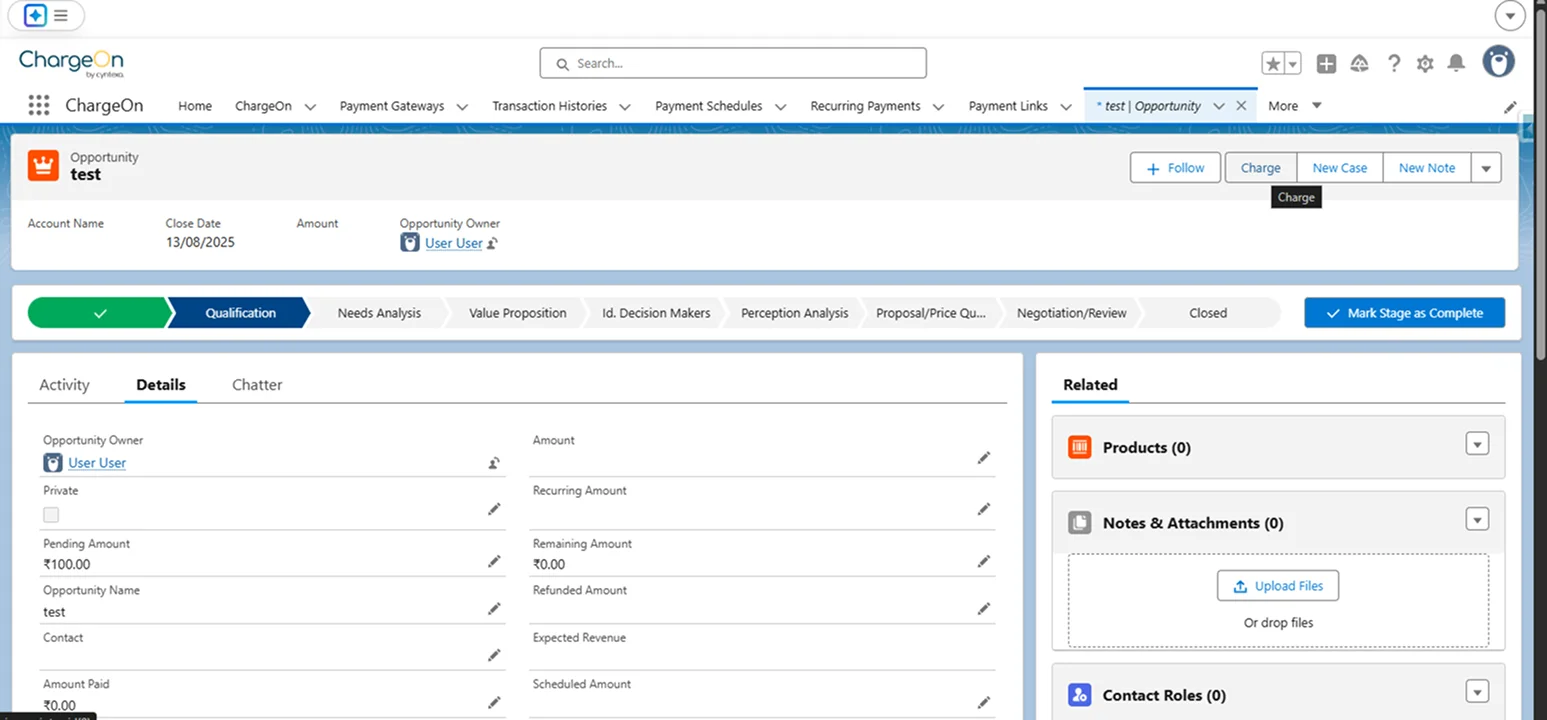Open the Setup gear icon
Image resolution: width=1547 pixels, height=720 pixels.
(1425, 64)
